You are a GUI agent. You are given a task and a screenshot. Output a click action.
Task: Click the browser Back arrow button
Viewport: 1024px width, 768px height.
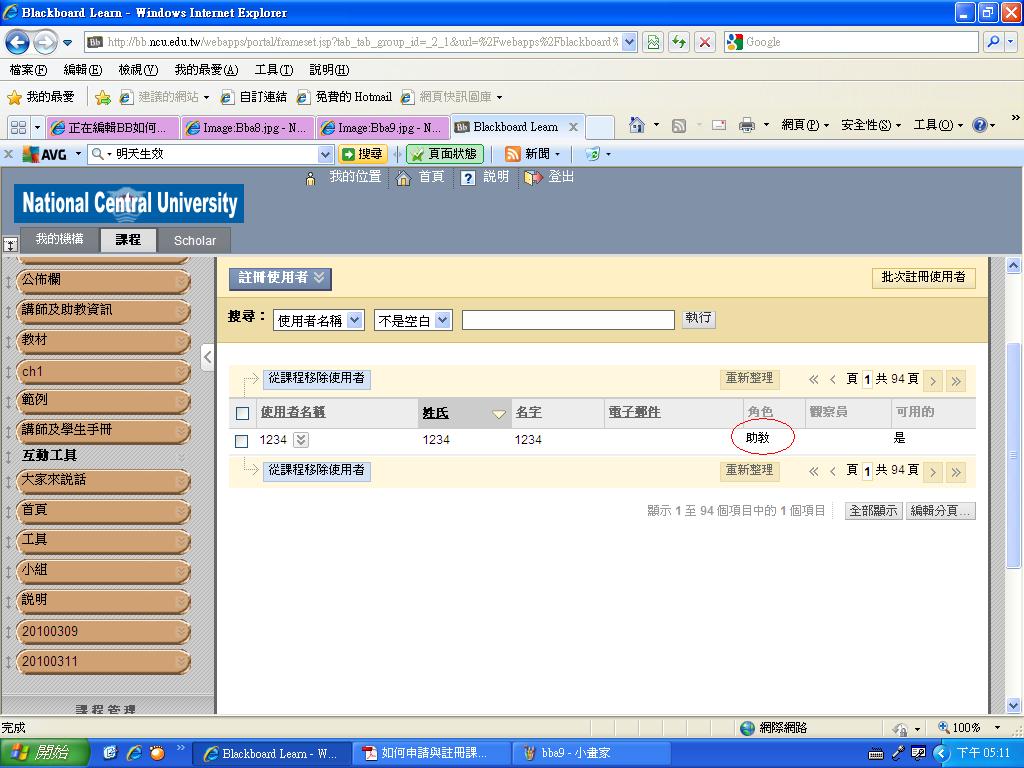point(17,42)
